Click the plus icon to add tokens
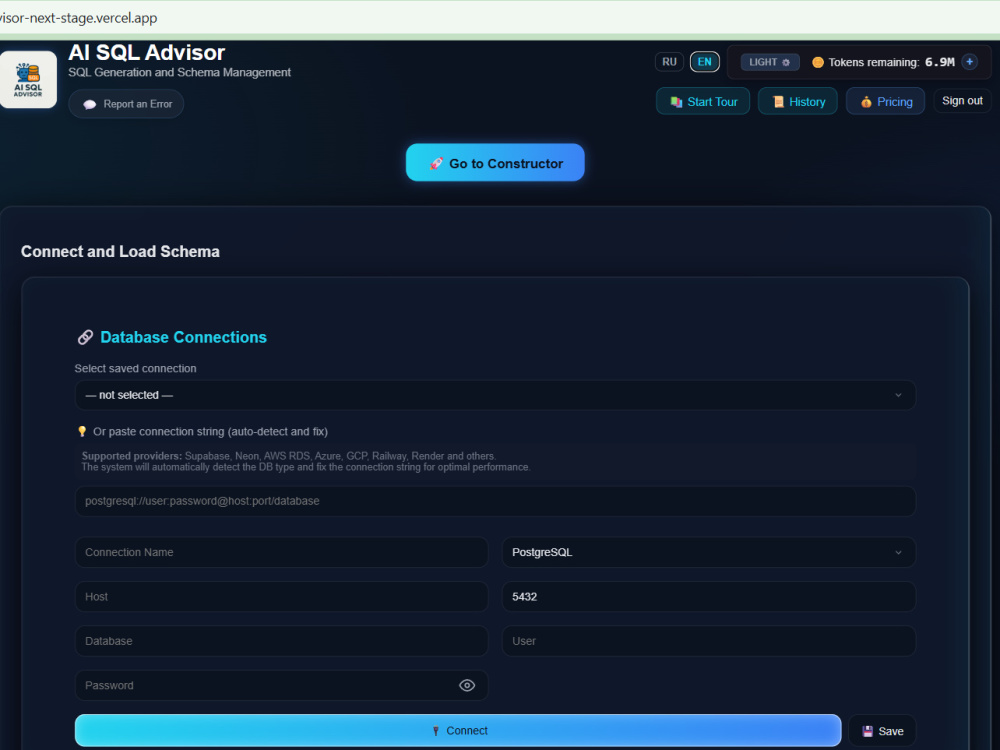Viewport: 1000px width, 750px height. 969,62
